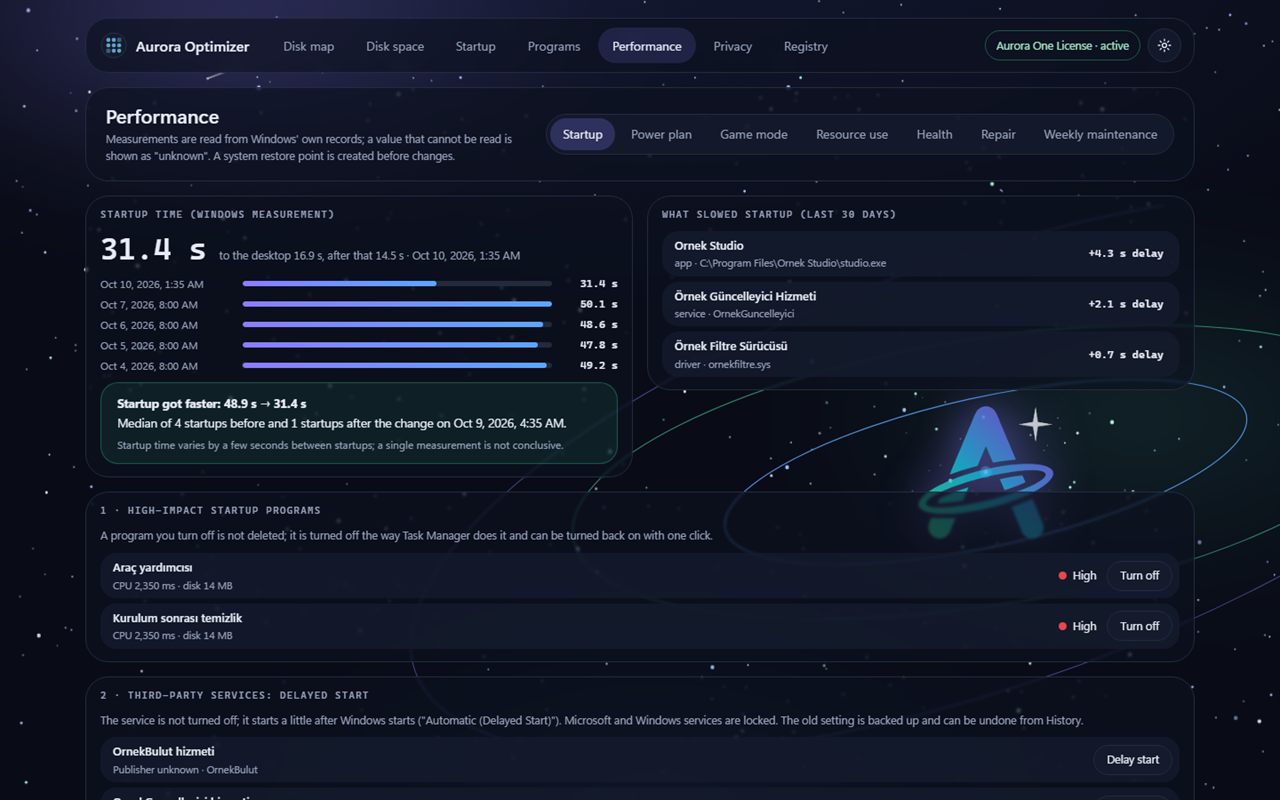1280x800 pixels.
Task: Select the Araç yardımcısı program name
Action: coord(152,568)
